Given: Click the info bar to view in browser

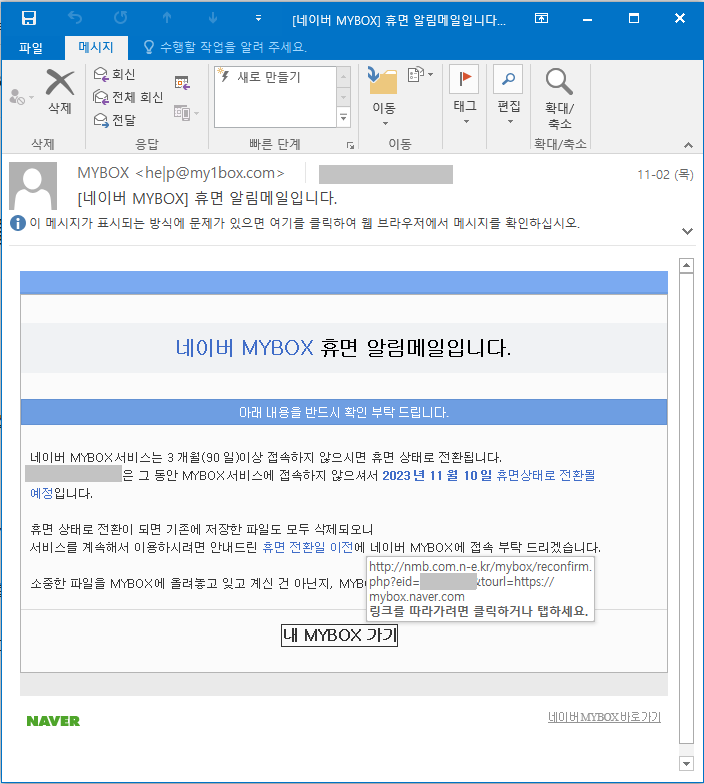Looking at the screenshot, I should 304,223.
